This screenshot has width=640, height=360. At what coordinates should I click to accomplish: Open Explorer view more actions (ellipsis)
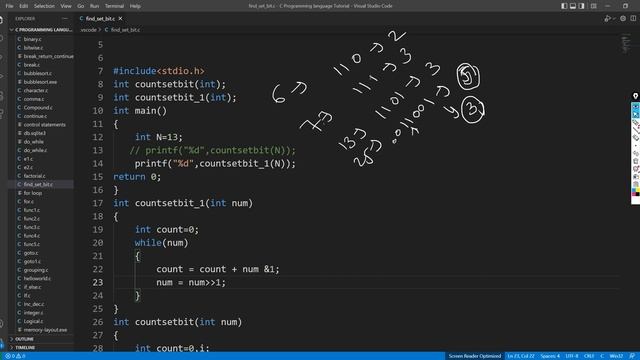point(64,19)
